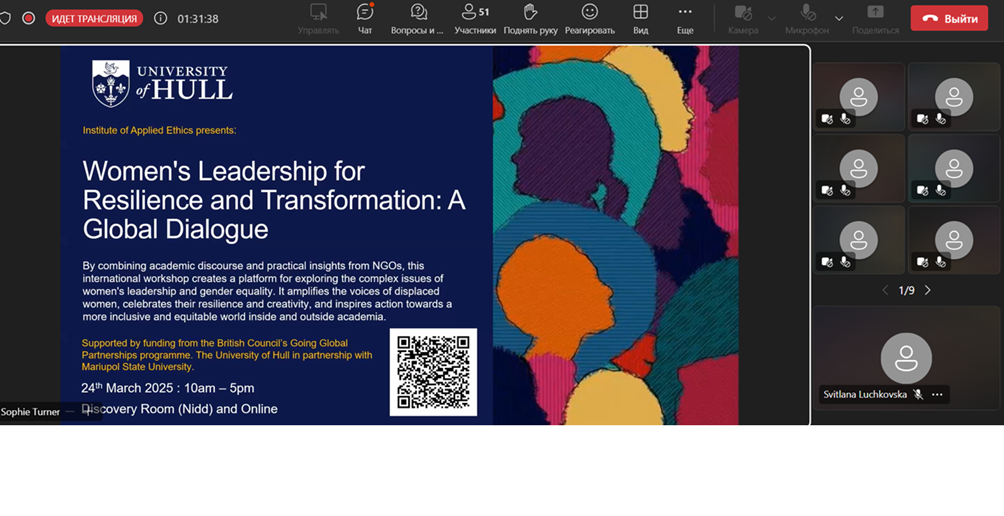Screen dimensions: 1004x516
Task: Open Svitlana Luchkovska's more options dots
Action: tap(937, 394)
